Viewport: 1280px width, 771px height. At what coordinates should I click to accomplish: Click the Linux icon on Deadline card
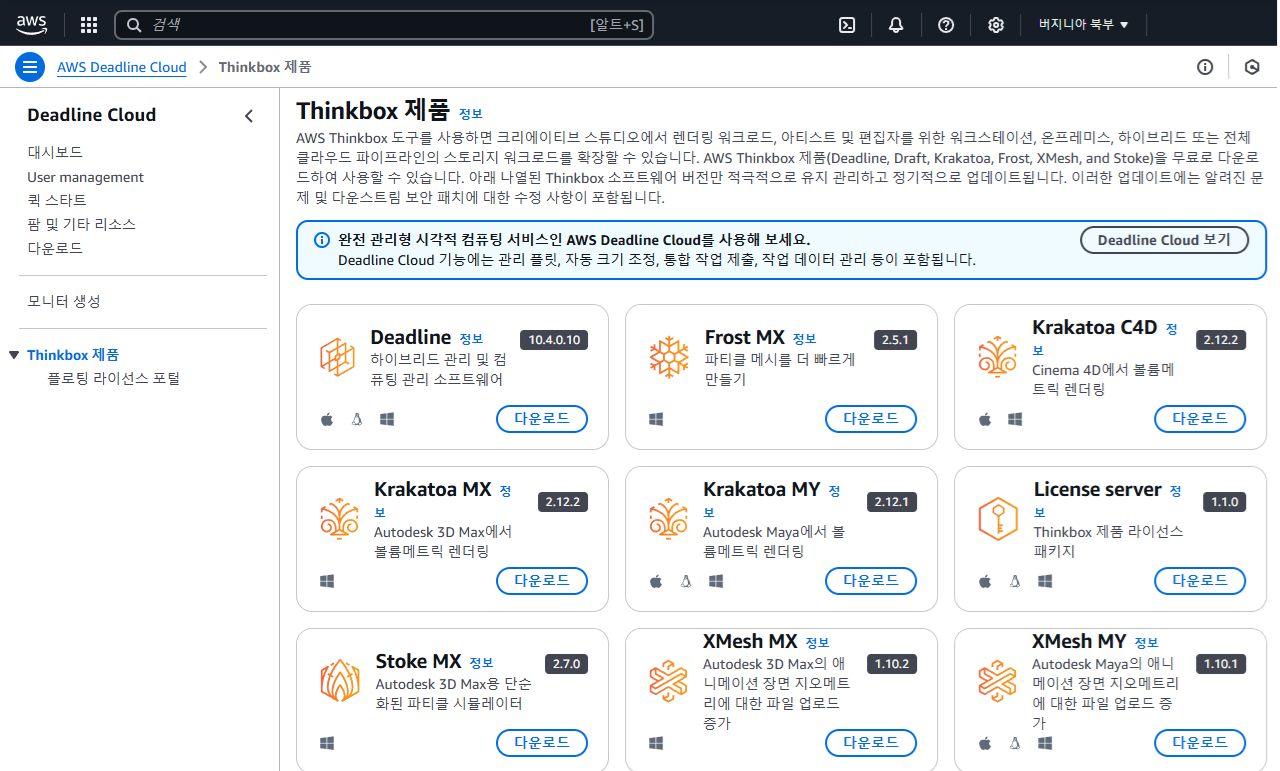pos(357,419)
